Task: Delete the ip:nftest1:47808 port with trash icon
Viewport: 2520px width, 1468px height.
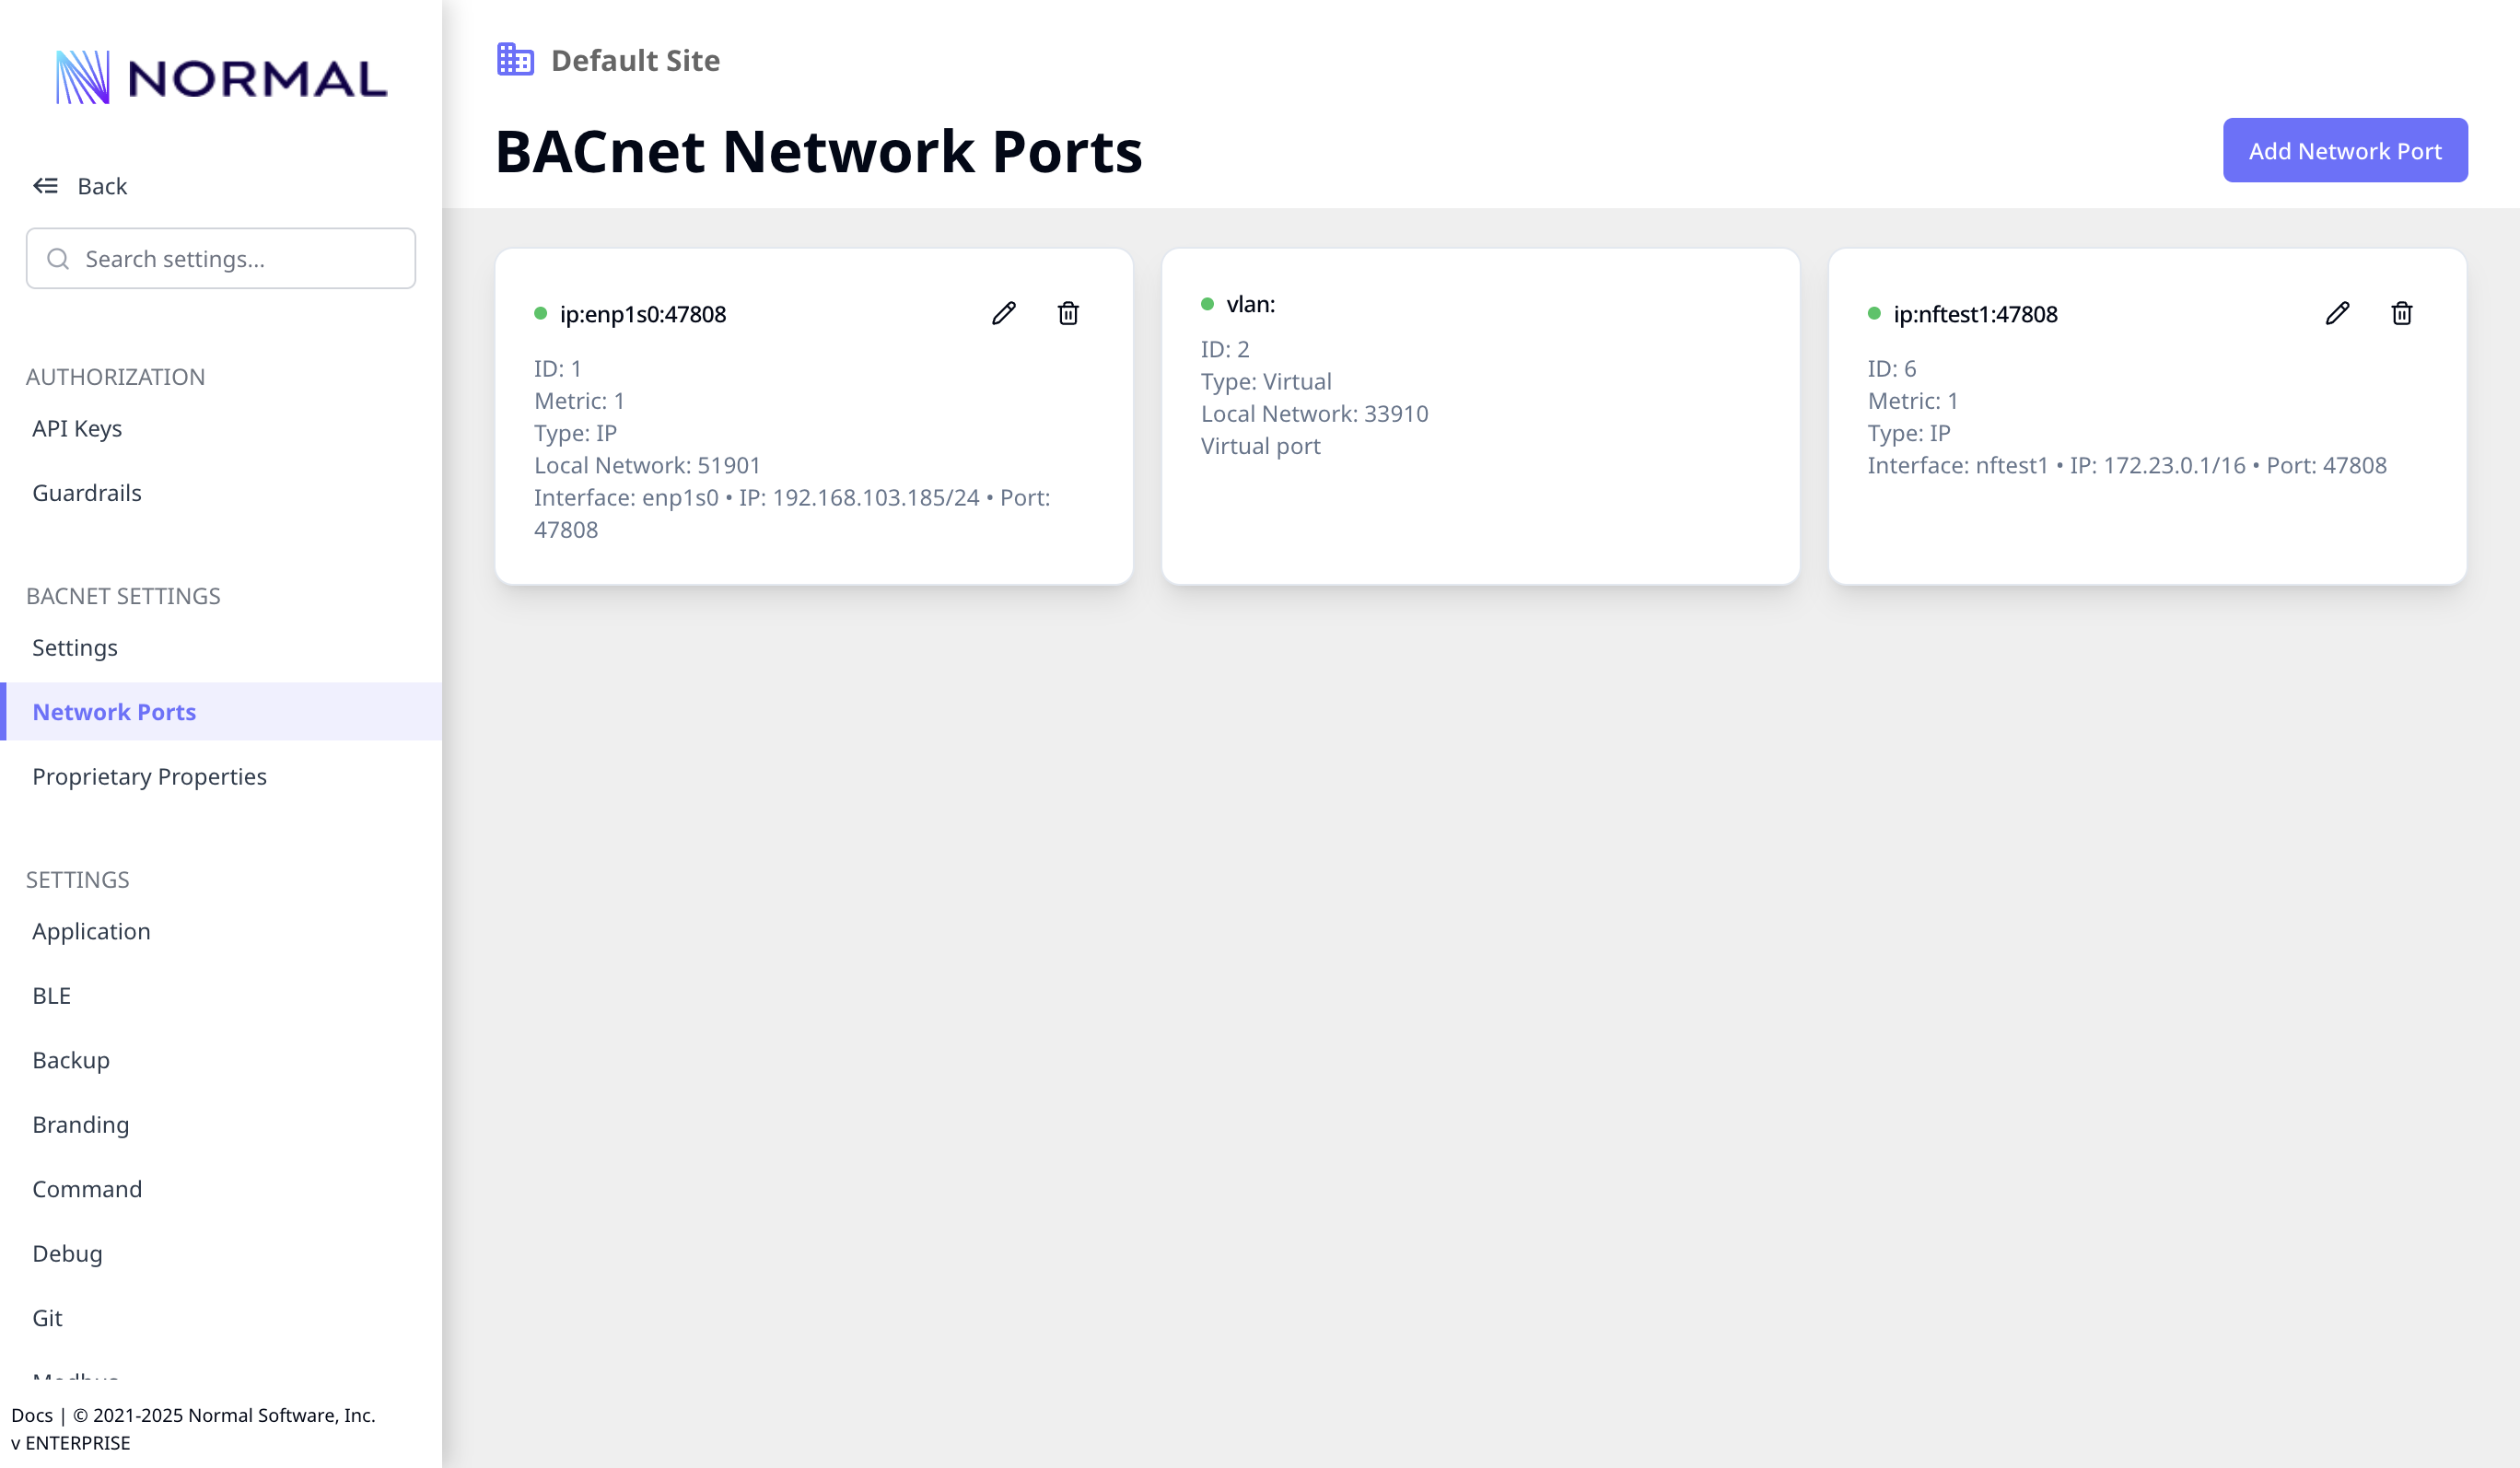Action: point(2402,314)
